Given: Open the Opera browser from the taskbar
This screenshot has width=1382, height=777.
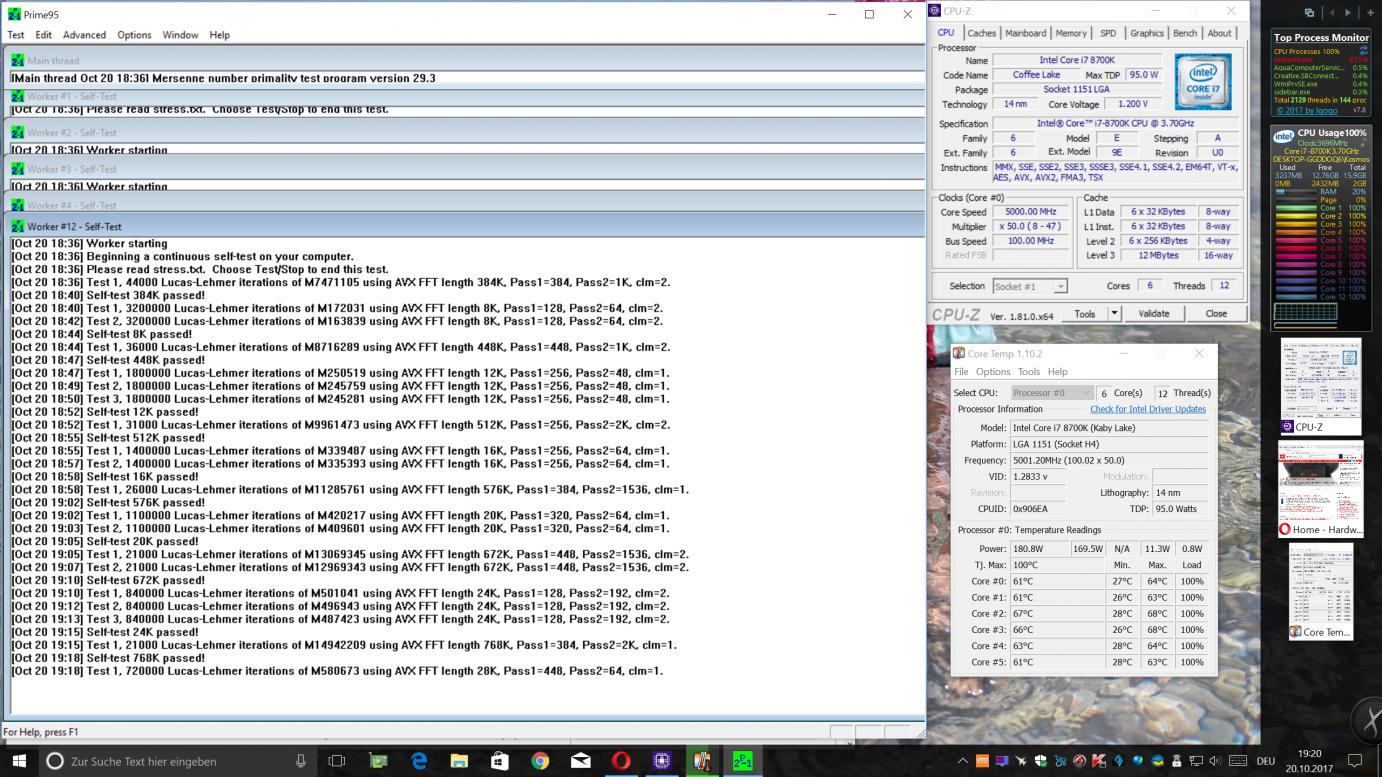Looking at the screenshot, I should pyautogui.click(x=621, y=761).
